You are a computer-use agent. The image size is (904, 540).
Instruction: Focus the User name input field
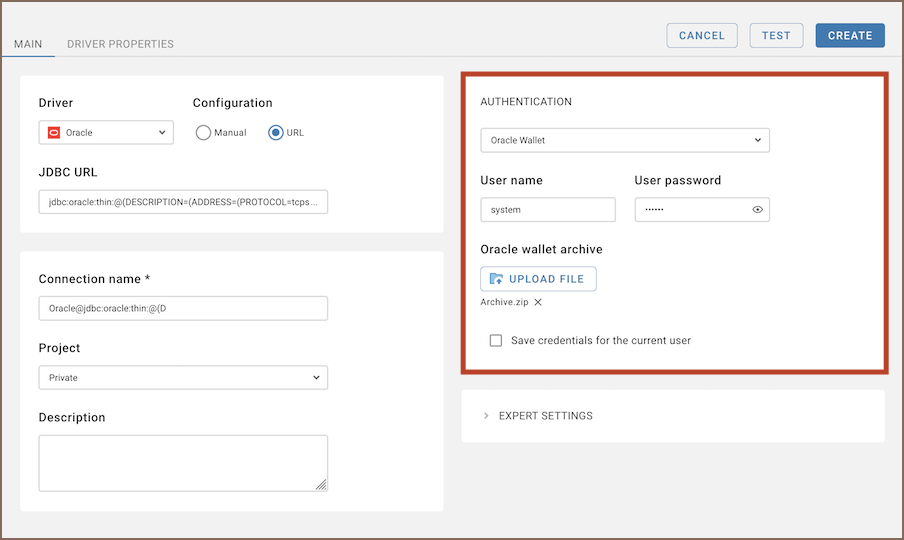(547, 210)
